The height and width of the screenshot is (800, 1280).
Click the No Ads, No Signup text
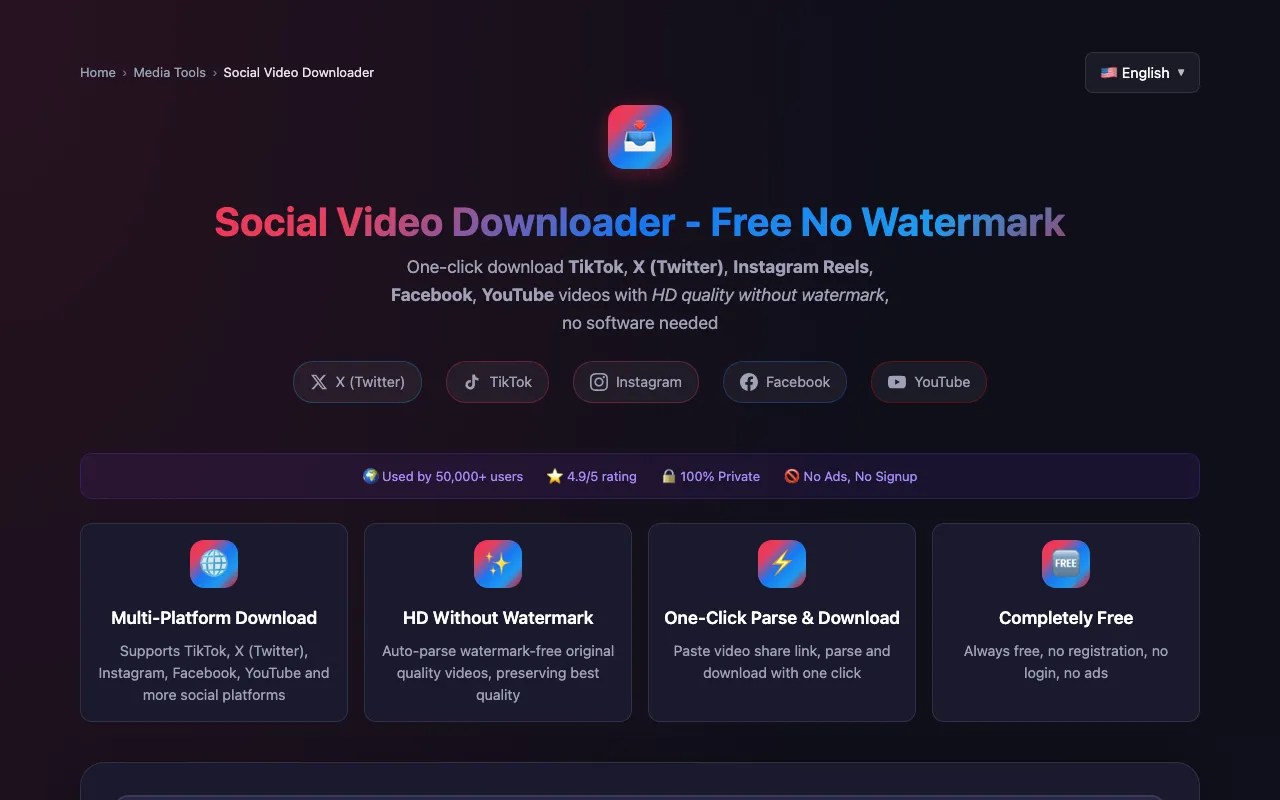point(860,476)
